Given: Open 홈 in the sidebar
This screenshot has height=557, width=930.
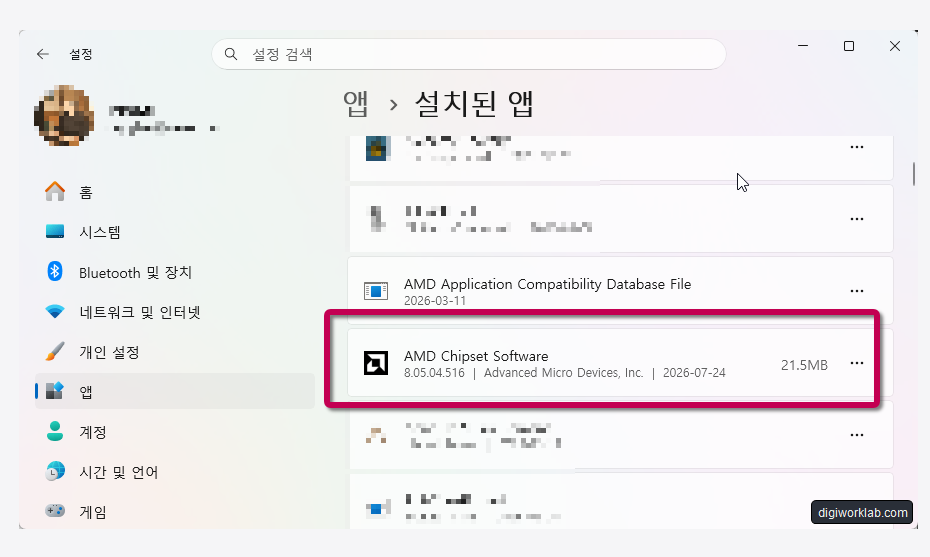Looking at the screenshot, I should [x=175, y=192].
